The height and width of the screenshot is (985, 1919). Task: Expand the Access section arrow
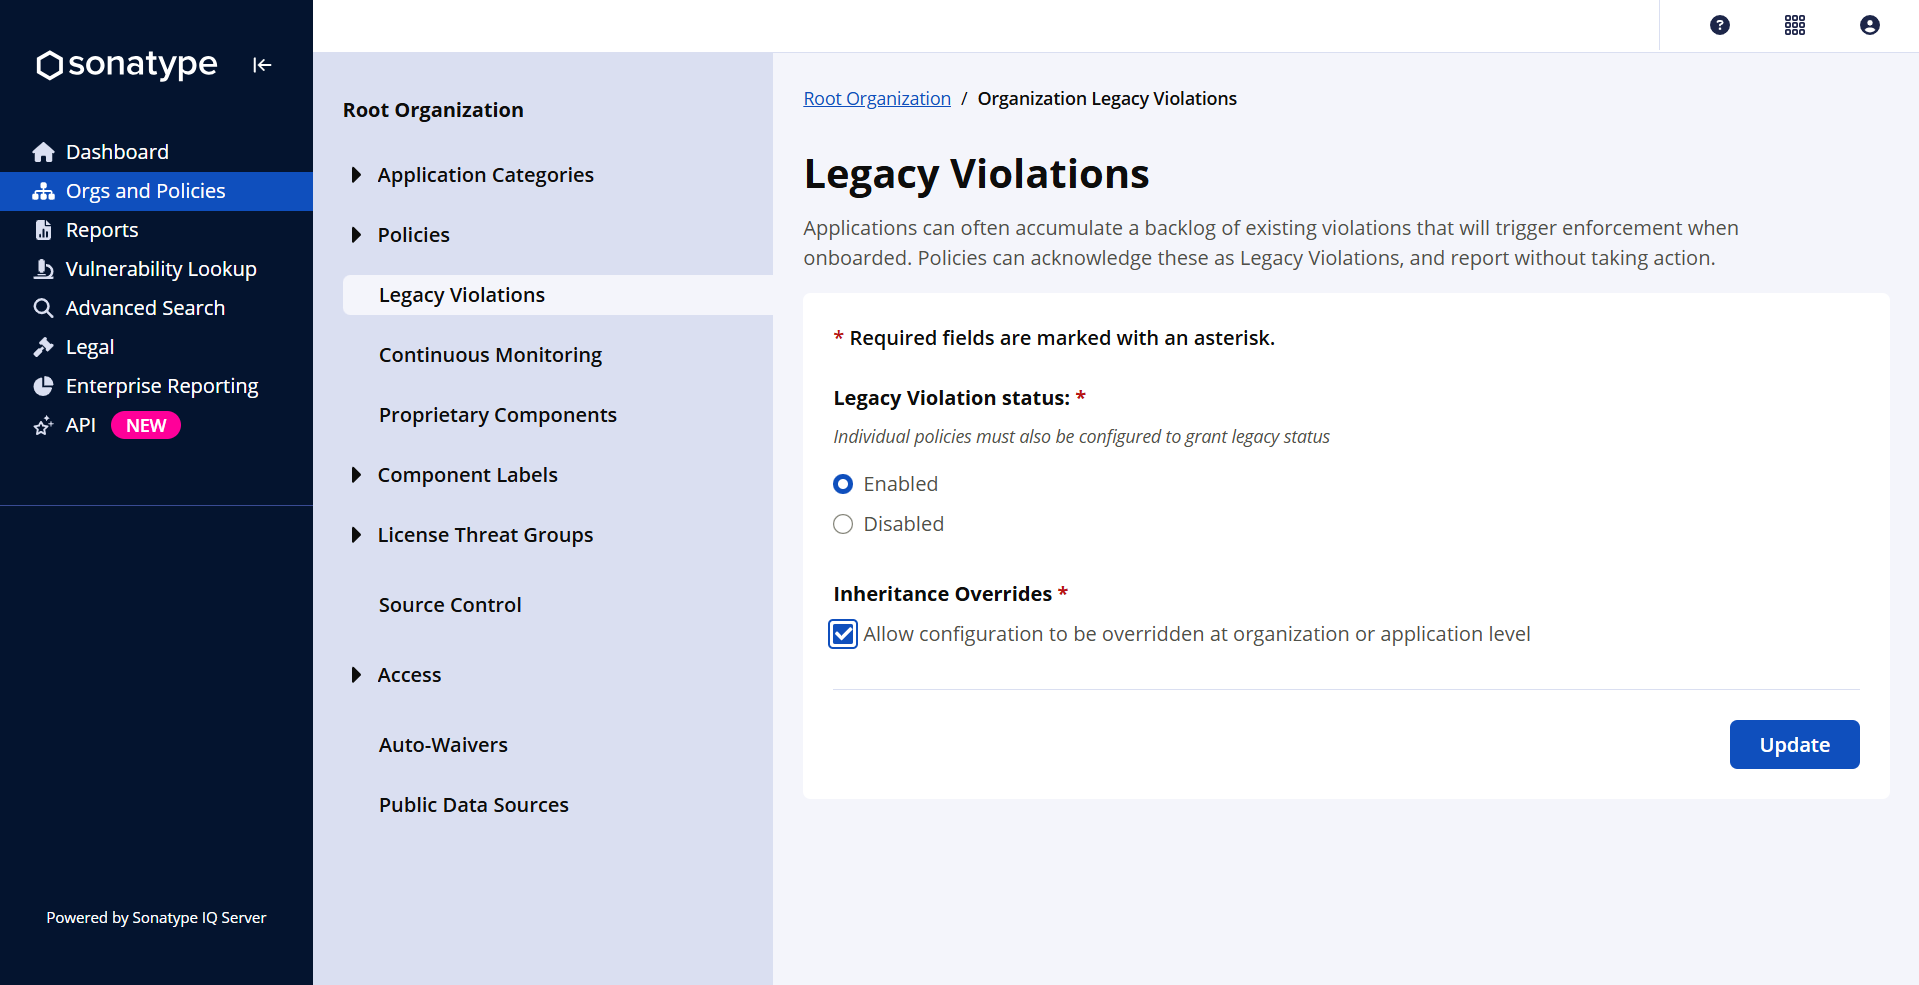point(356,675)
